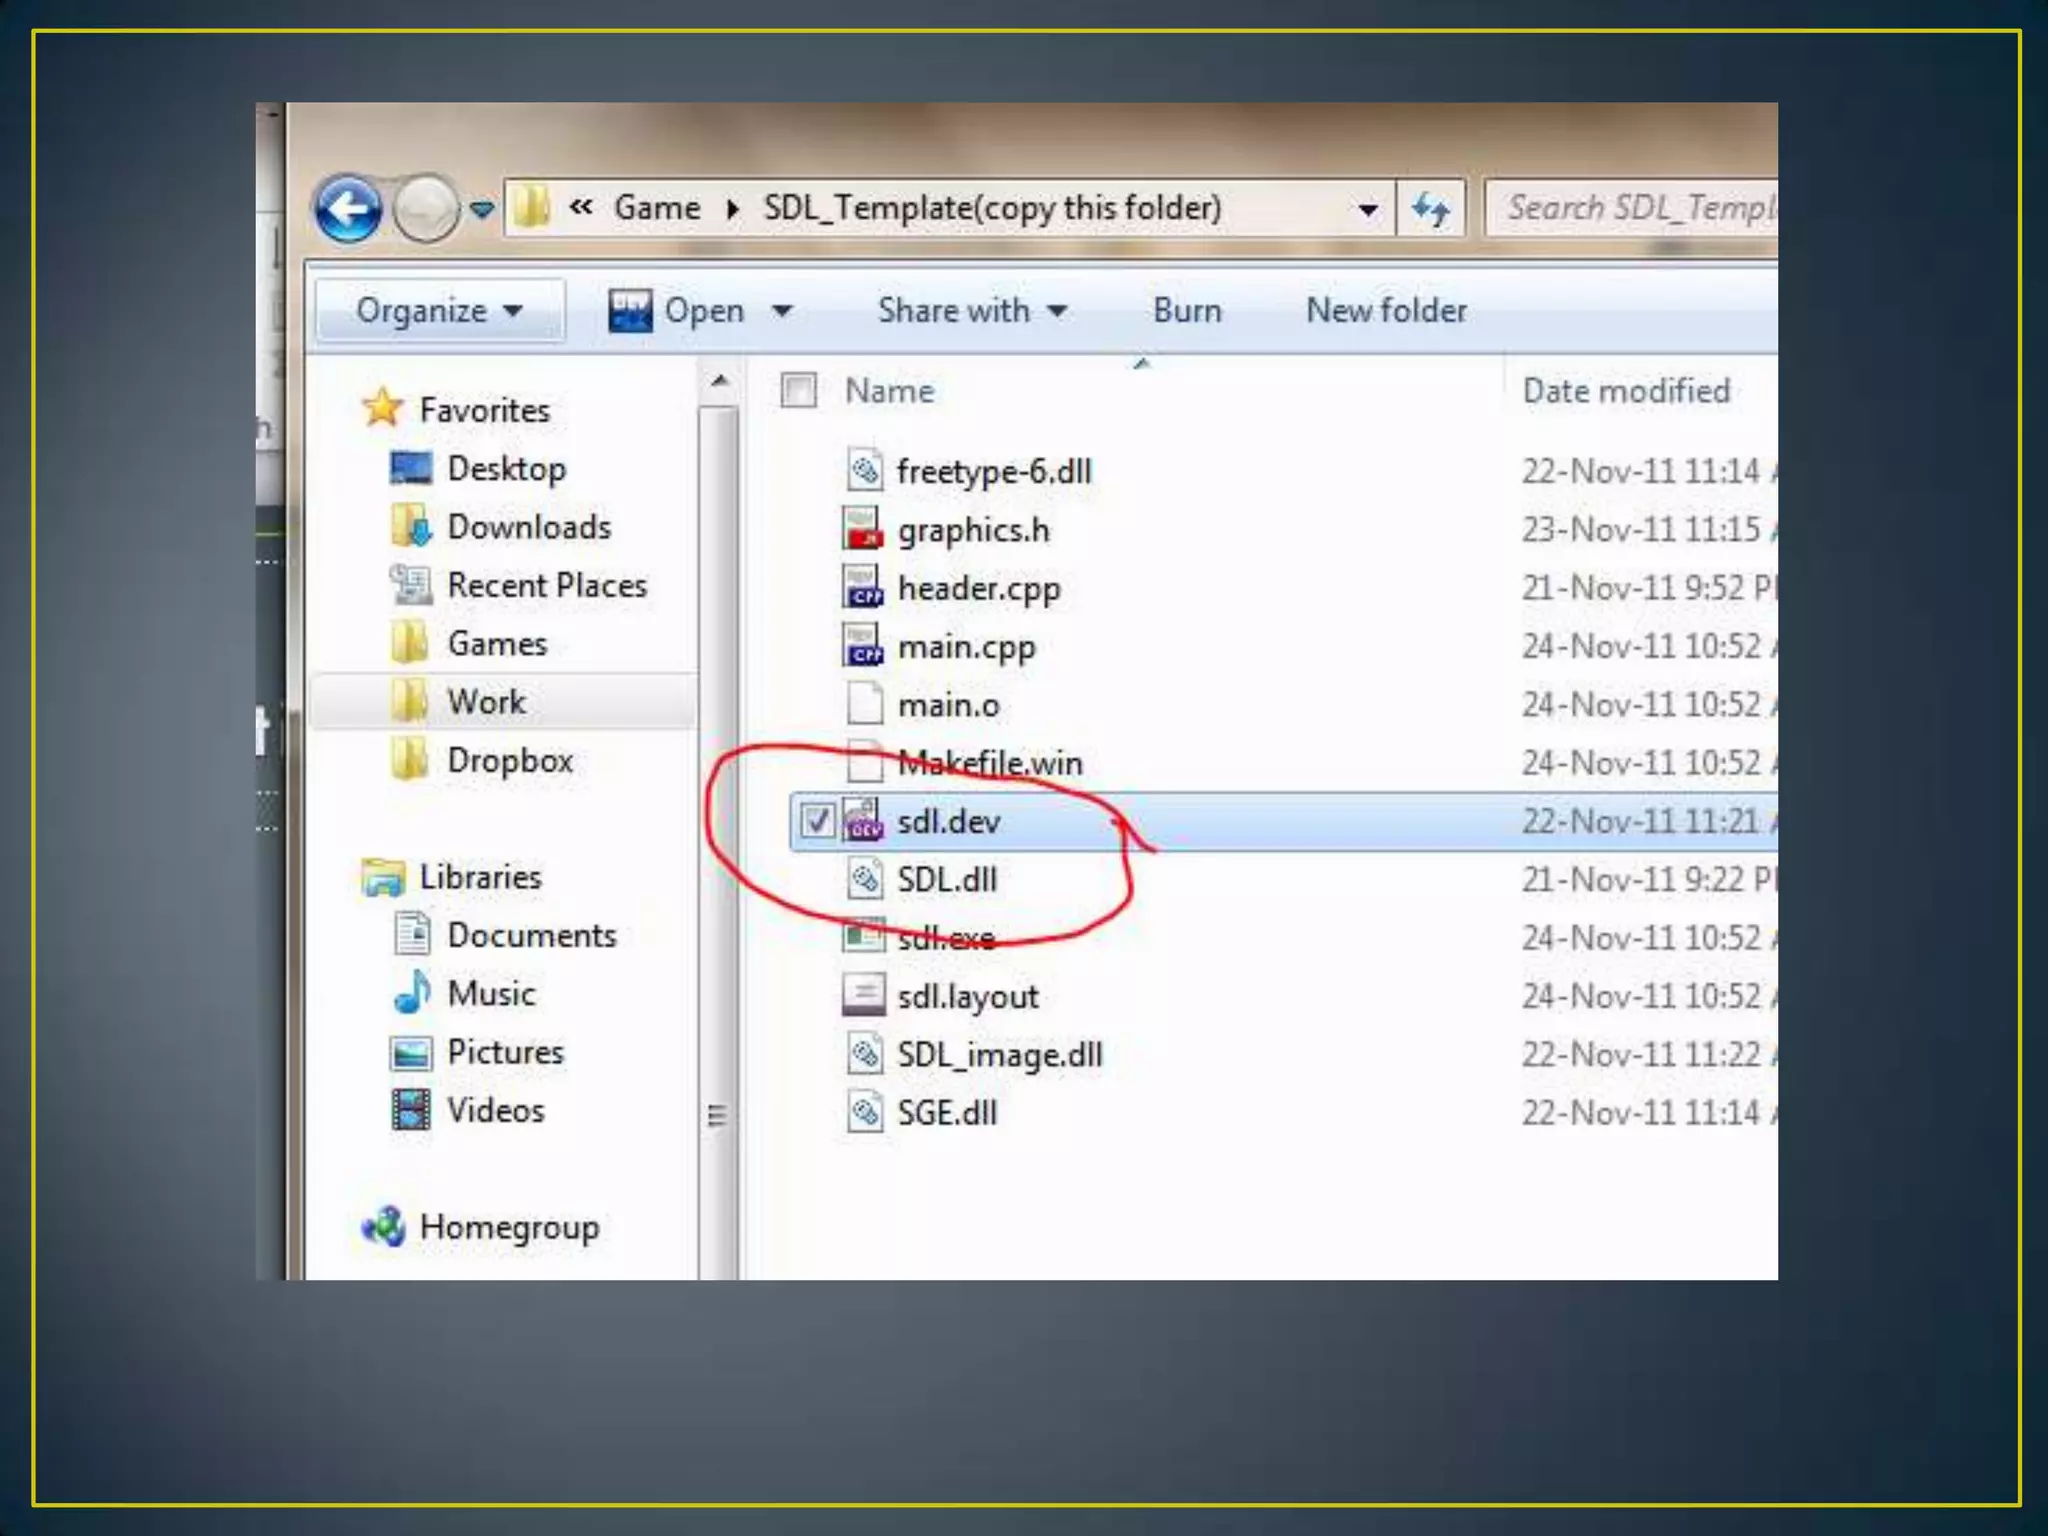Viewport: 2048px width, 1536px height.
Task: Open the Share with dropdown
Action: tap(971, 311)
